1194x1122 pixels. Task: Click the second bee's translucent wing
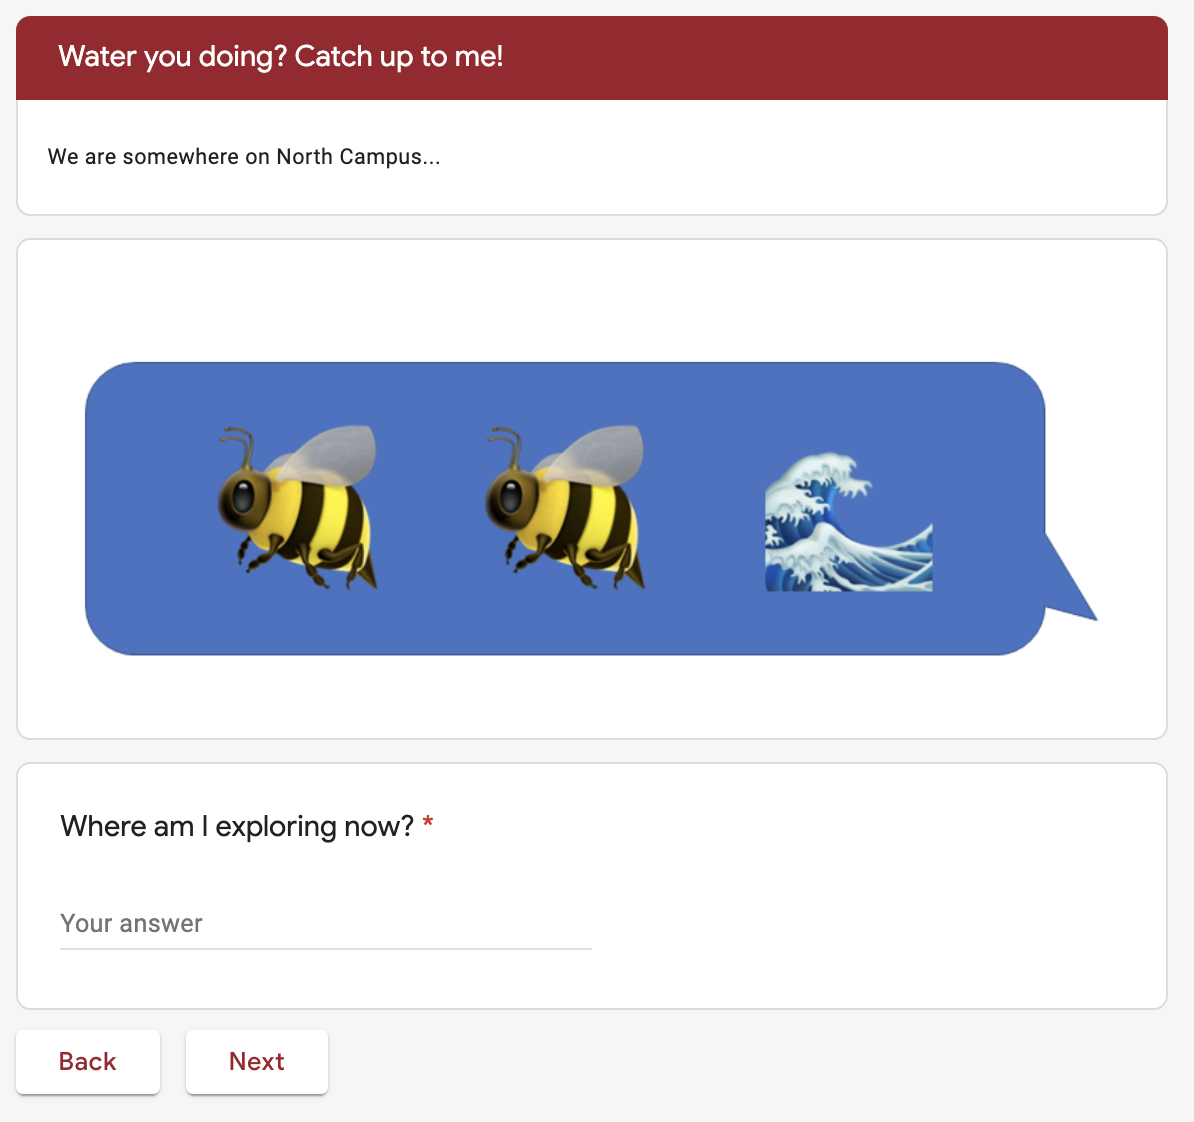click(598, 455)
